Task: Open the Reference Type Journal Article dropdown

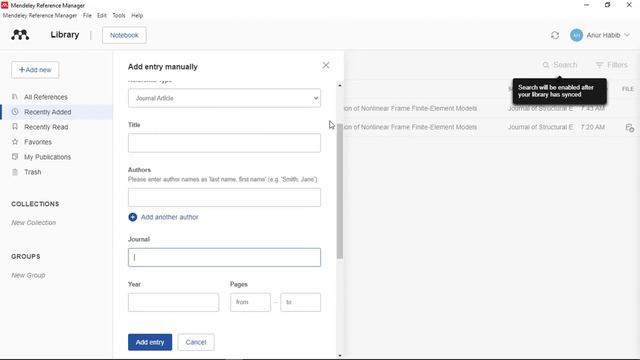Action: pos(224,98)
